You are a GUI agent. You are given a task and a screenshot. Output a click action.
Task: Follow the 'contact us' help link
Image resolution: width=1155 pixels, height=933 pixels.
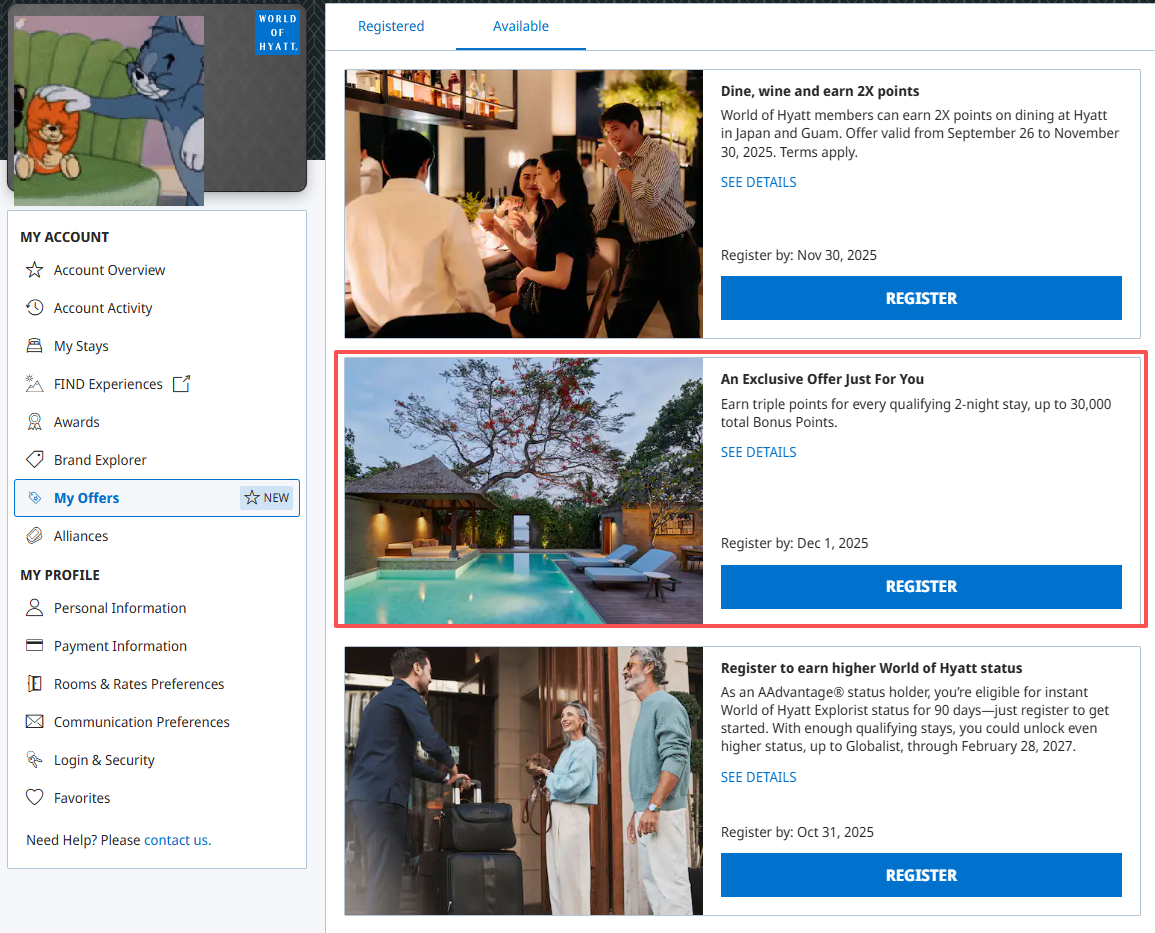(177, 840)
